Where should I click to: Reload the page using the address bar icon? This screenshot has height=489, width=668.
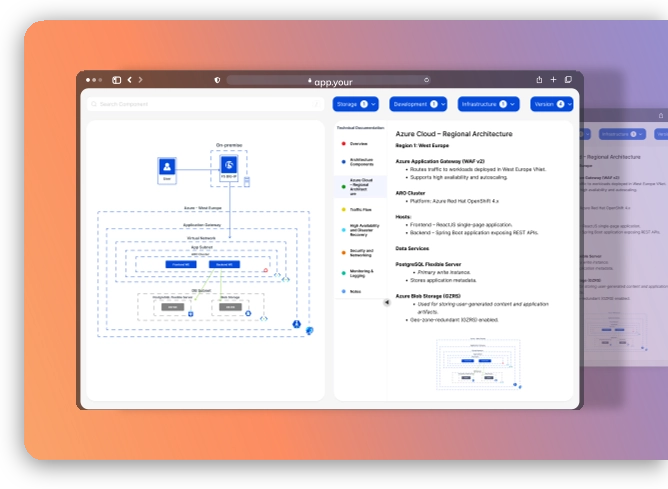pyautogui.click(x=426, y=80)
